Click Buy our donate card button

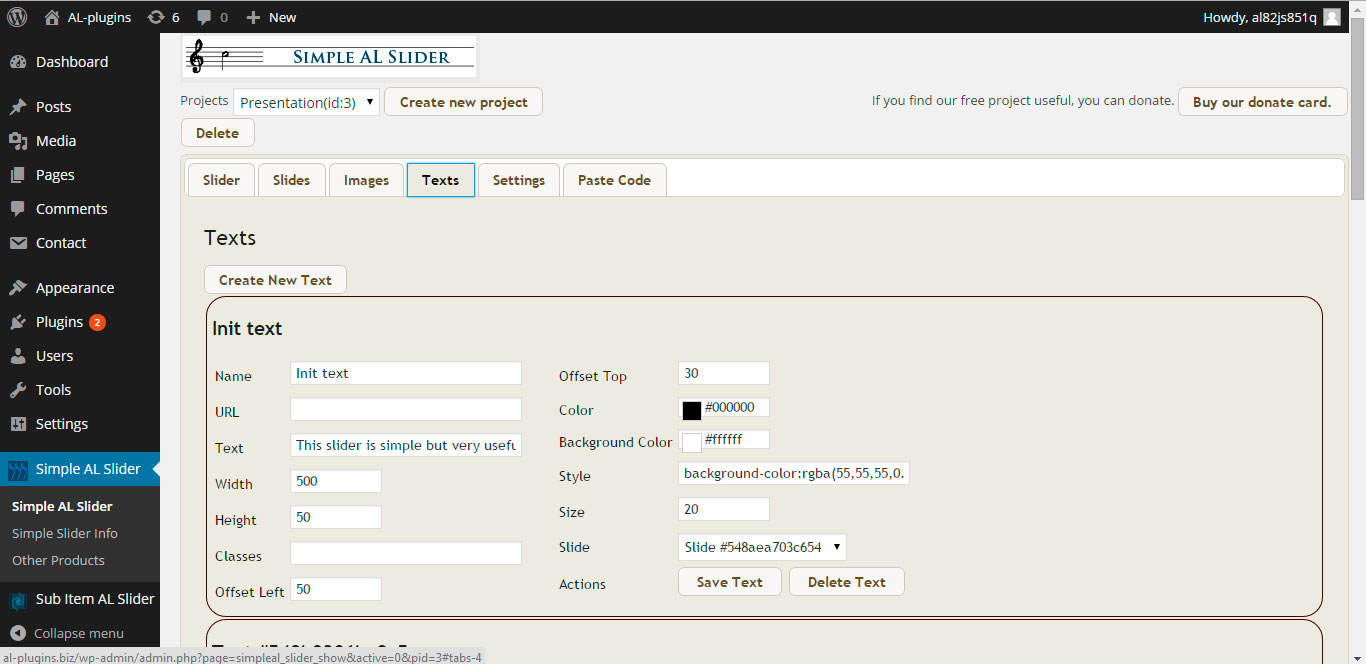click(x=1262, y=102)
